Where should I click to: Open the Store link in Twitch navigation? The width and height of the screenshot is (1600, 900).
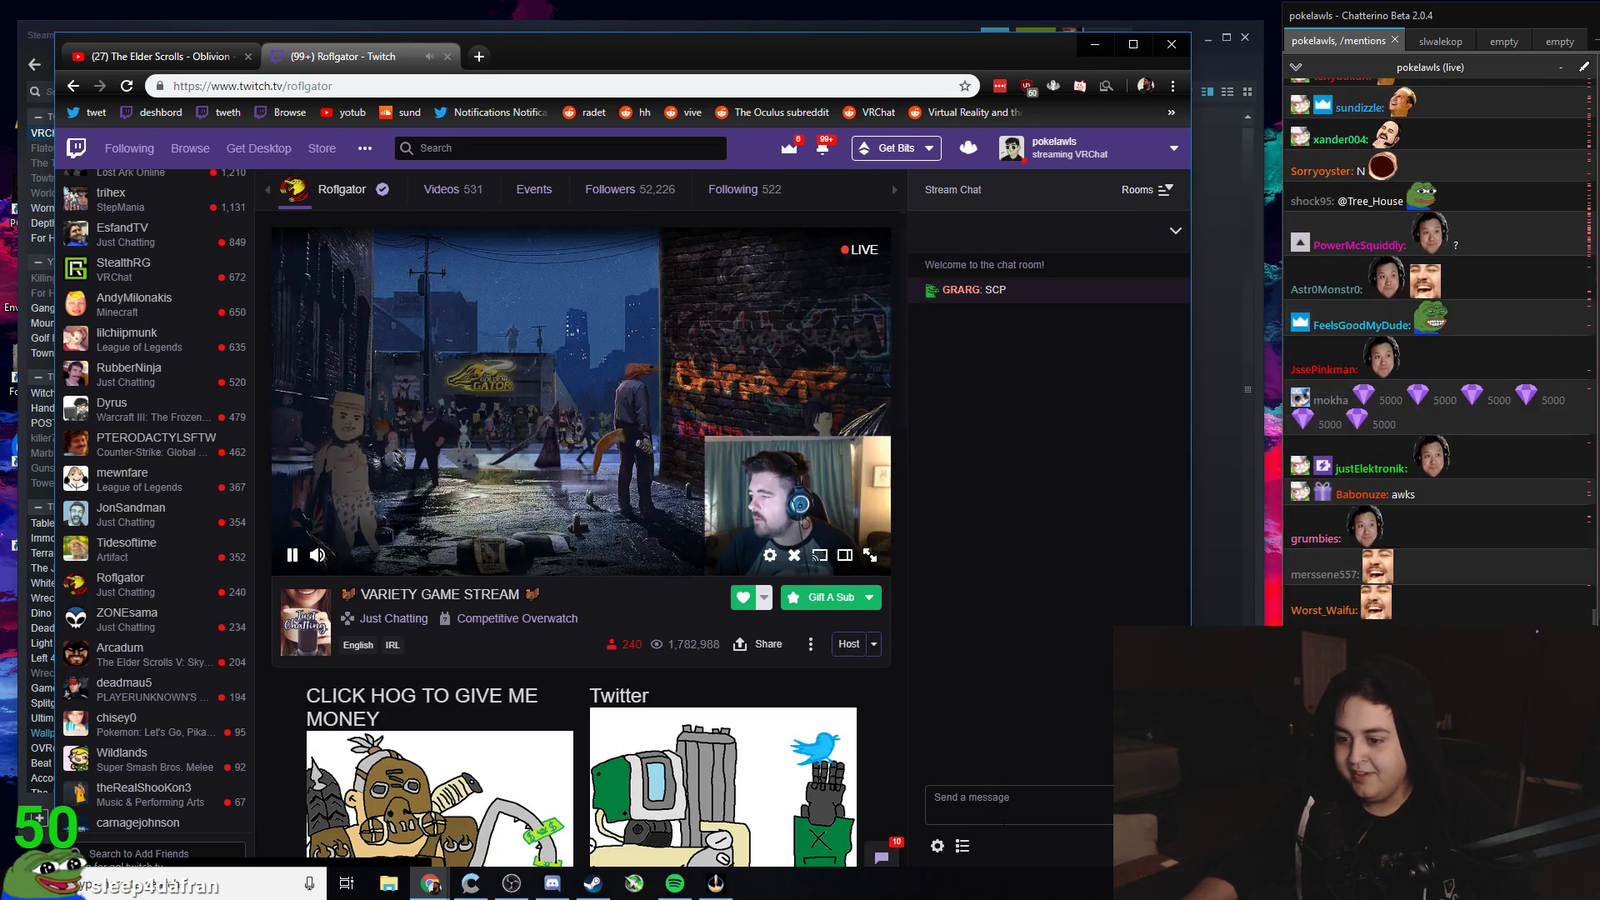[x=322, y=148]
